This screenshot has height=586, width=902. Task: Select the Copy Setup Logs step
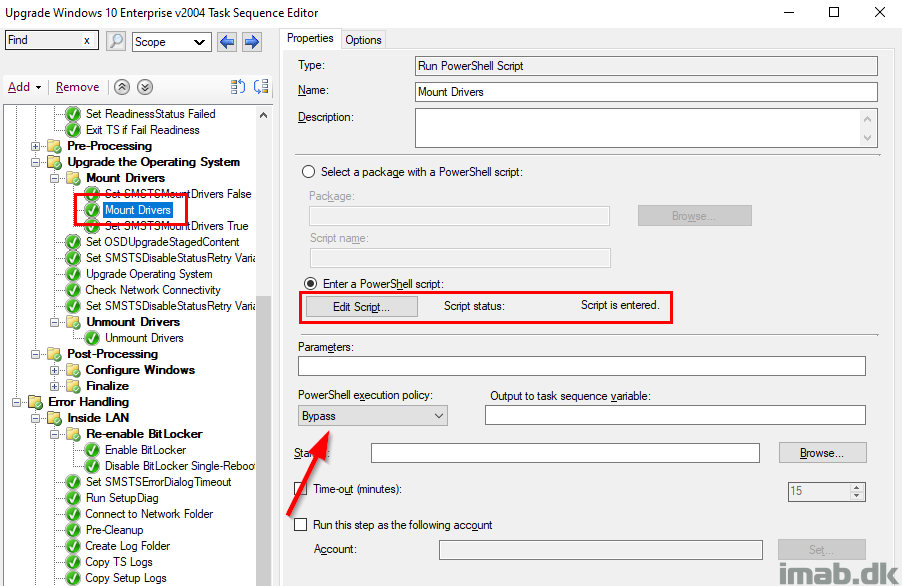pos(126,578)
